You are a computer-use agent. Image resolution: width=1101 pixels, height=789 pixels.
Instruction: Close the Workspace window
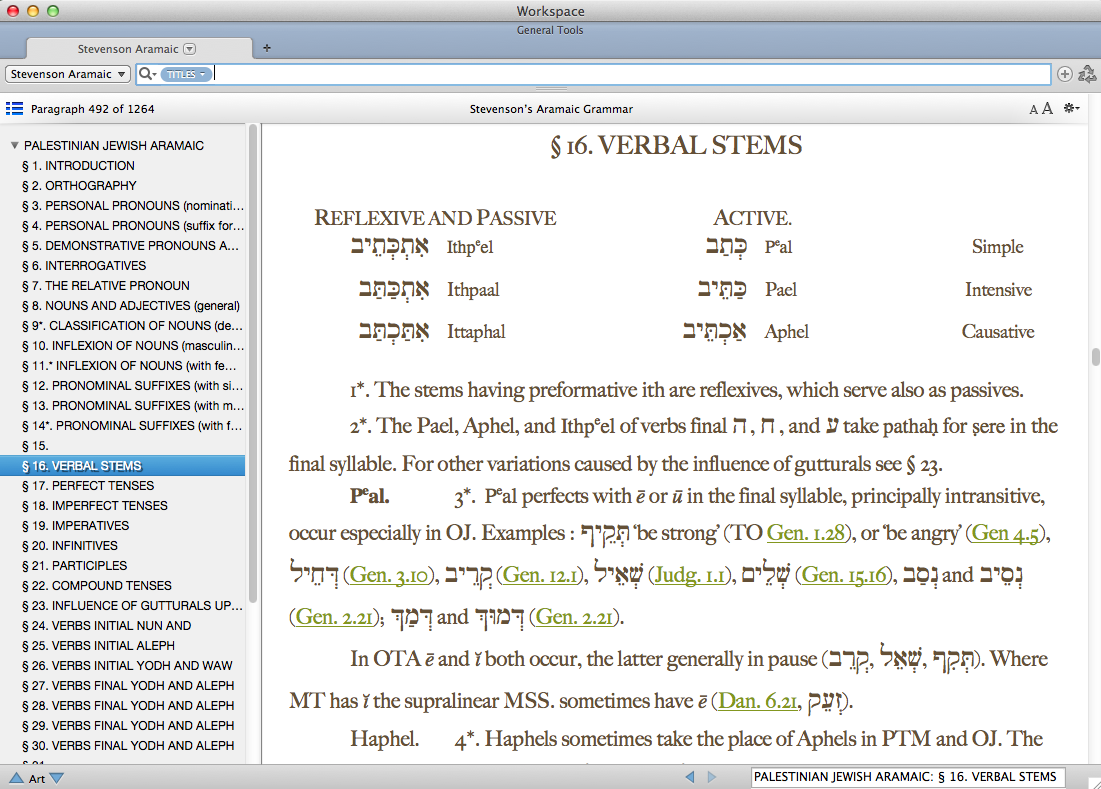(x=13, y=11)
